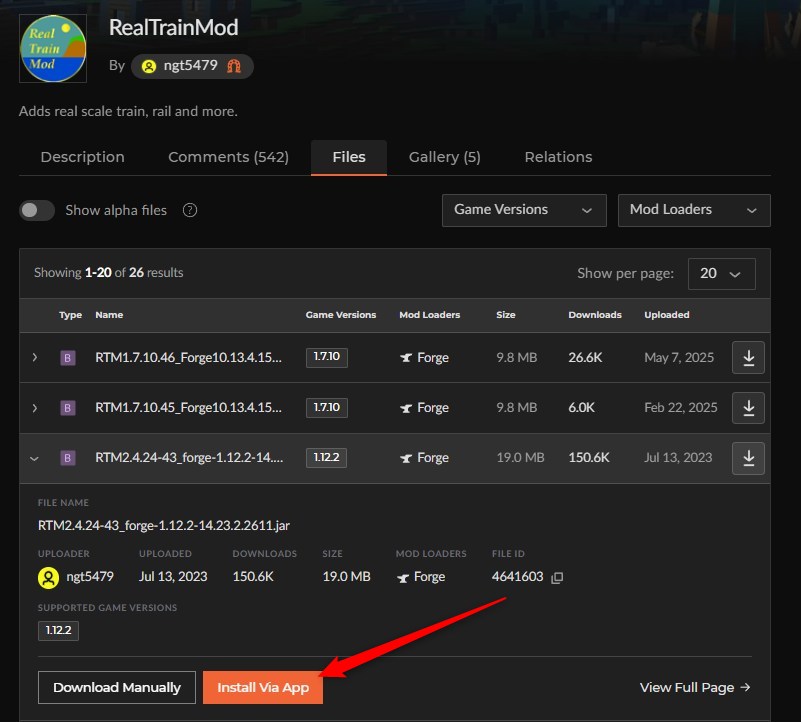
Task: Click 1.7.10 version tag in May 7 row
Action: coord(326,357)
